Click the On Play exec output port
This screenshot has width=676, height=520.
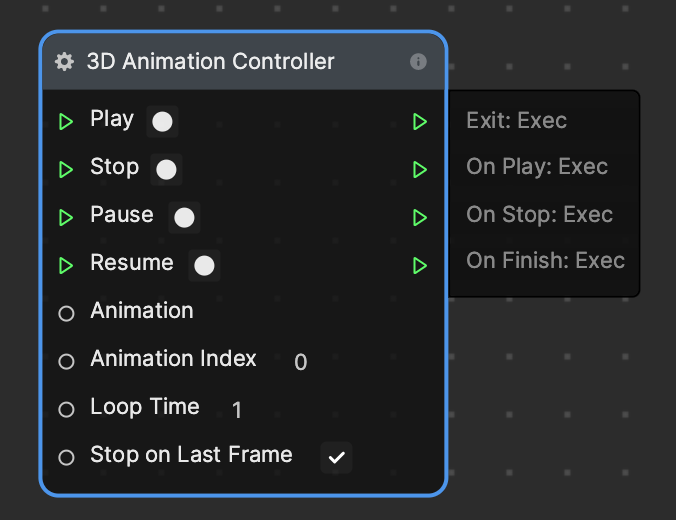click(420, 169)
